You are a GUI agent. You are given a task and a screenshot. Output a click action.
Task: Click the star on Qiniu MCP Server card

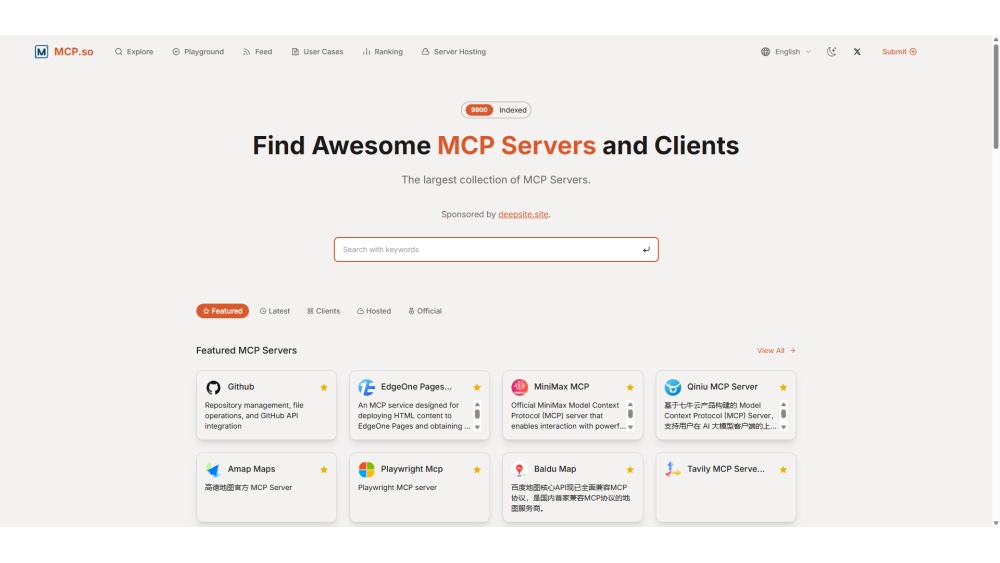coord(783,387)
